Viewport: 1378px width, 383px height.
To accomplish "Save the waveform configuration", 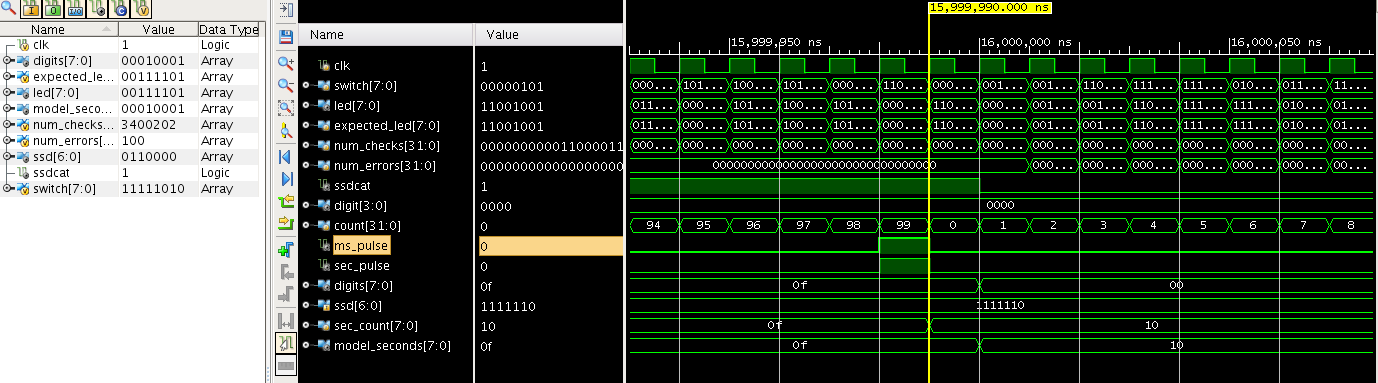I will tap(285, 37).
